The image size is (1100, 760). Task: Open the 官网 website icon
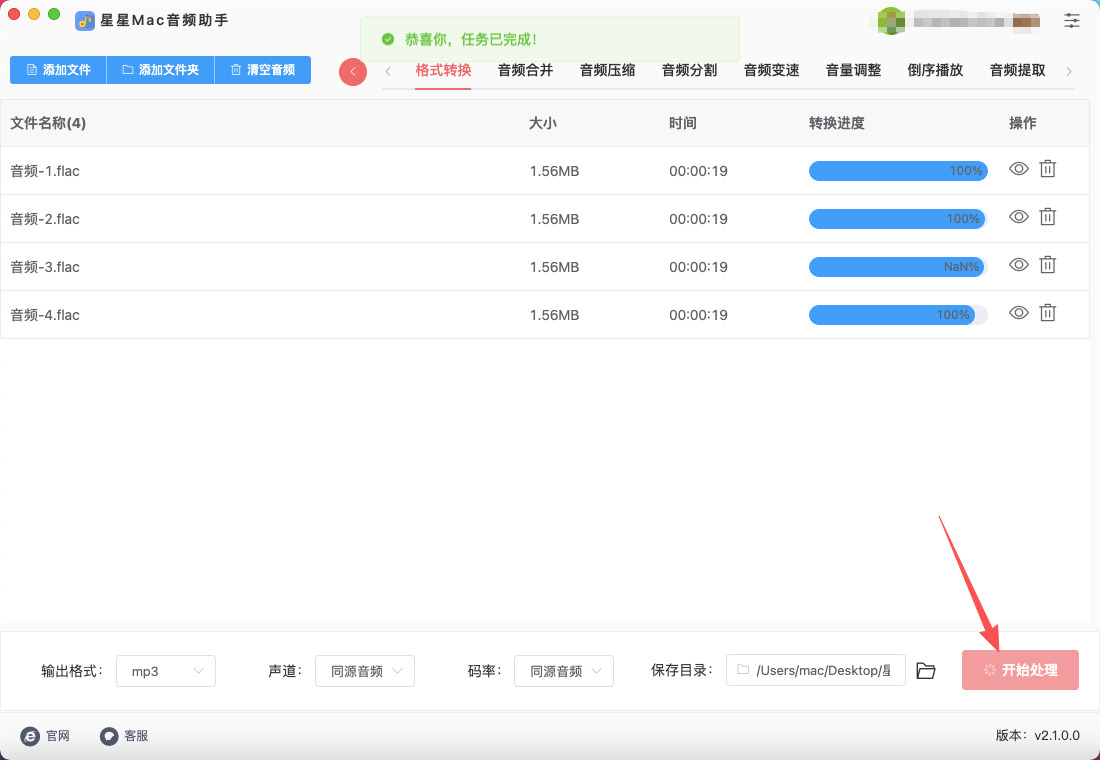[x=30, y=736]
